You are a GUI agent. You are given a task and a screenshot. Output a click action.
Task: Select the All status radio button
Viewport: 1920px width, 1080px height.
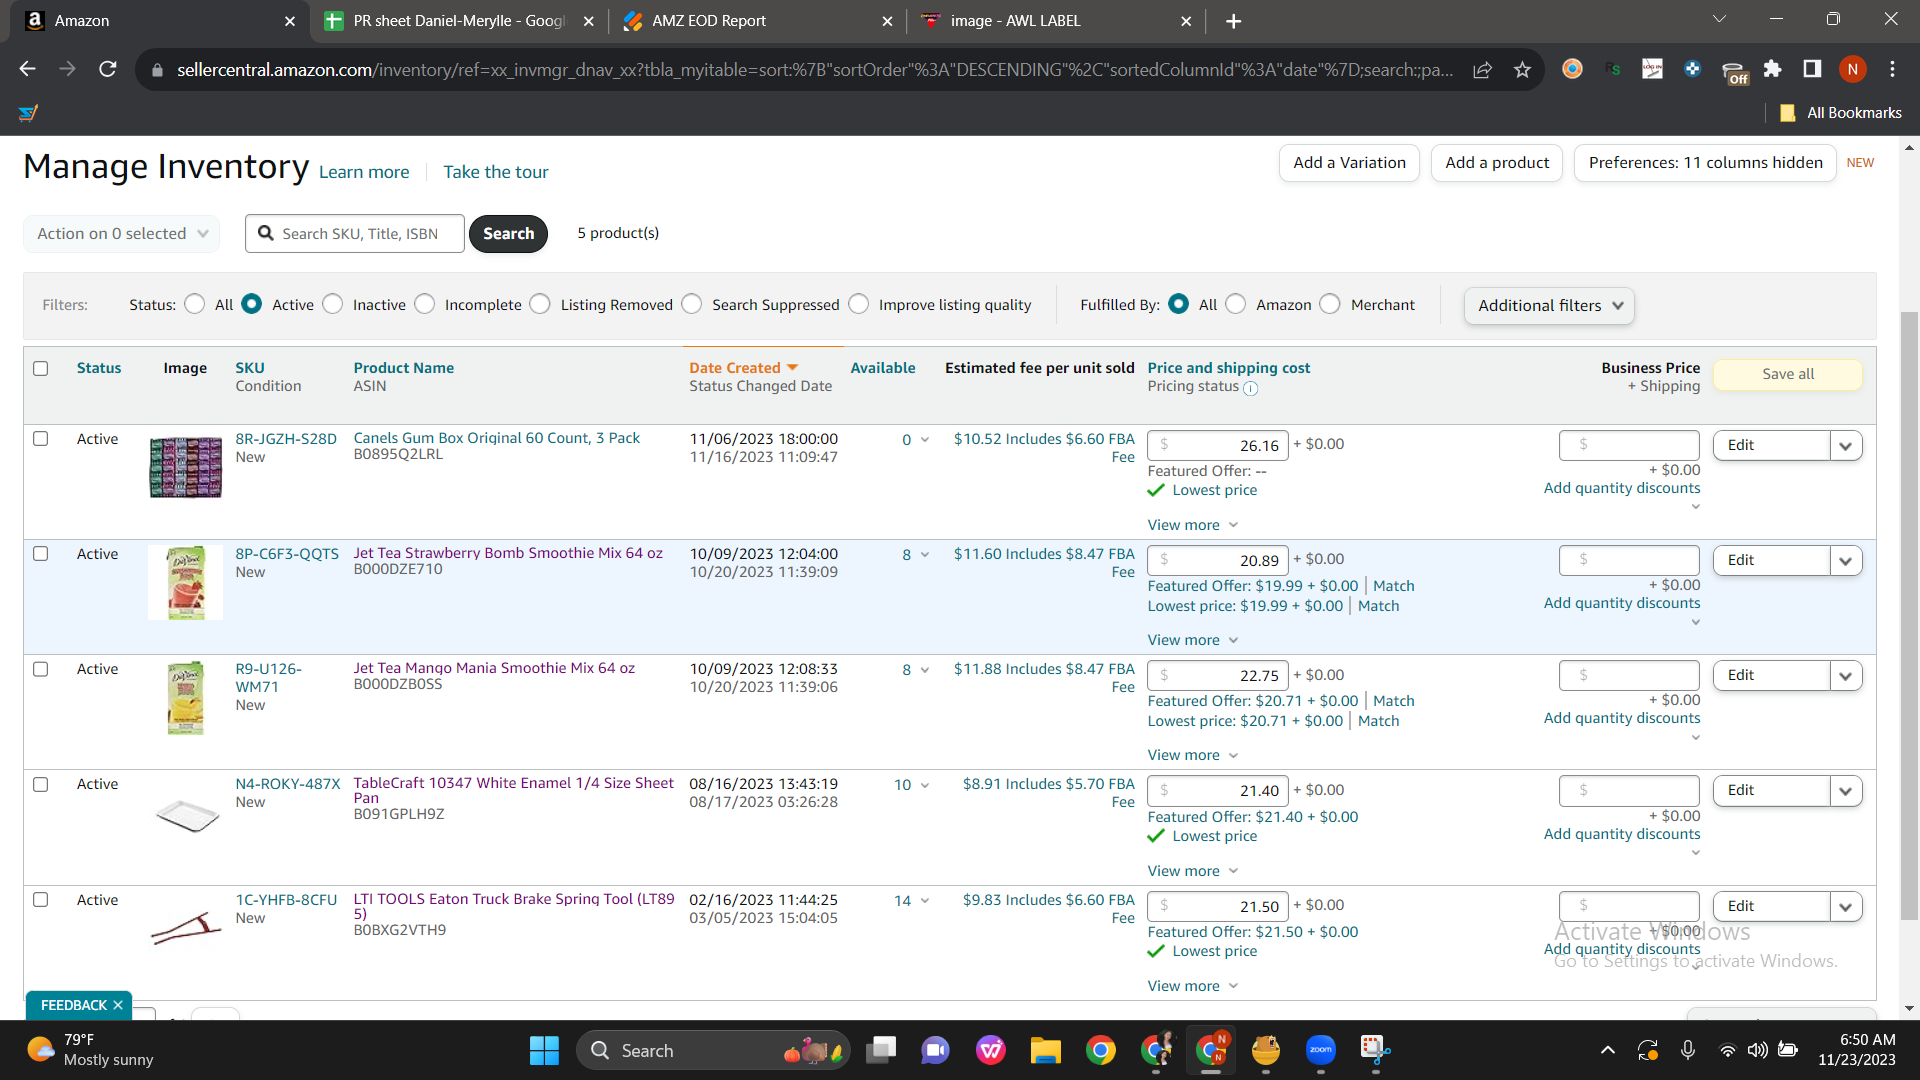tap(195, 304)
